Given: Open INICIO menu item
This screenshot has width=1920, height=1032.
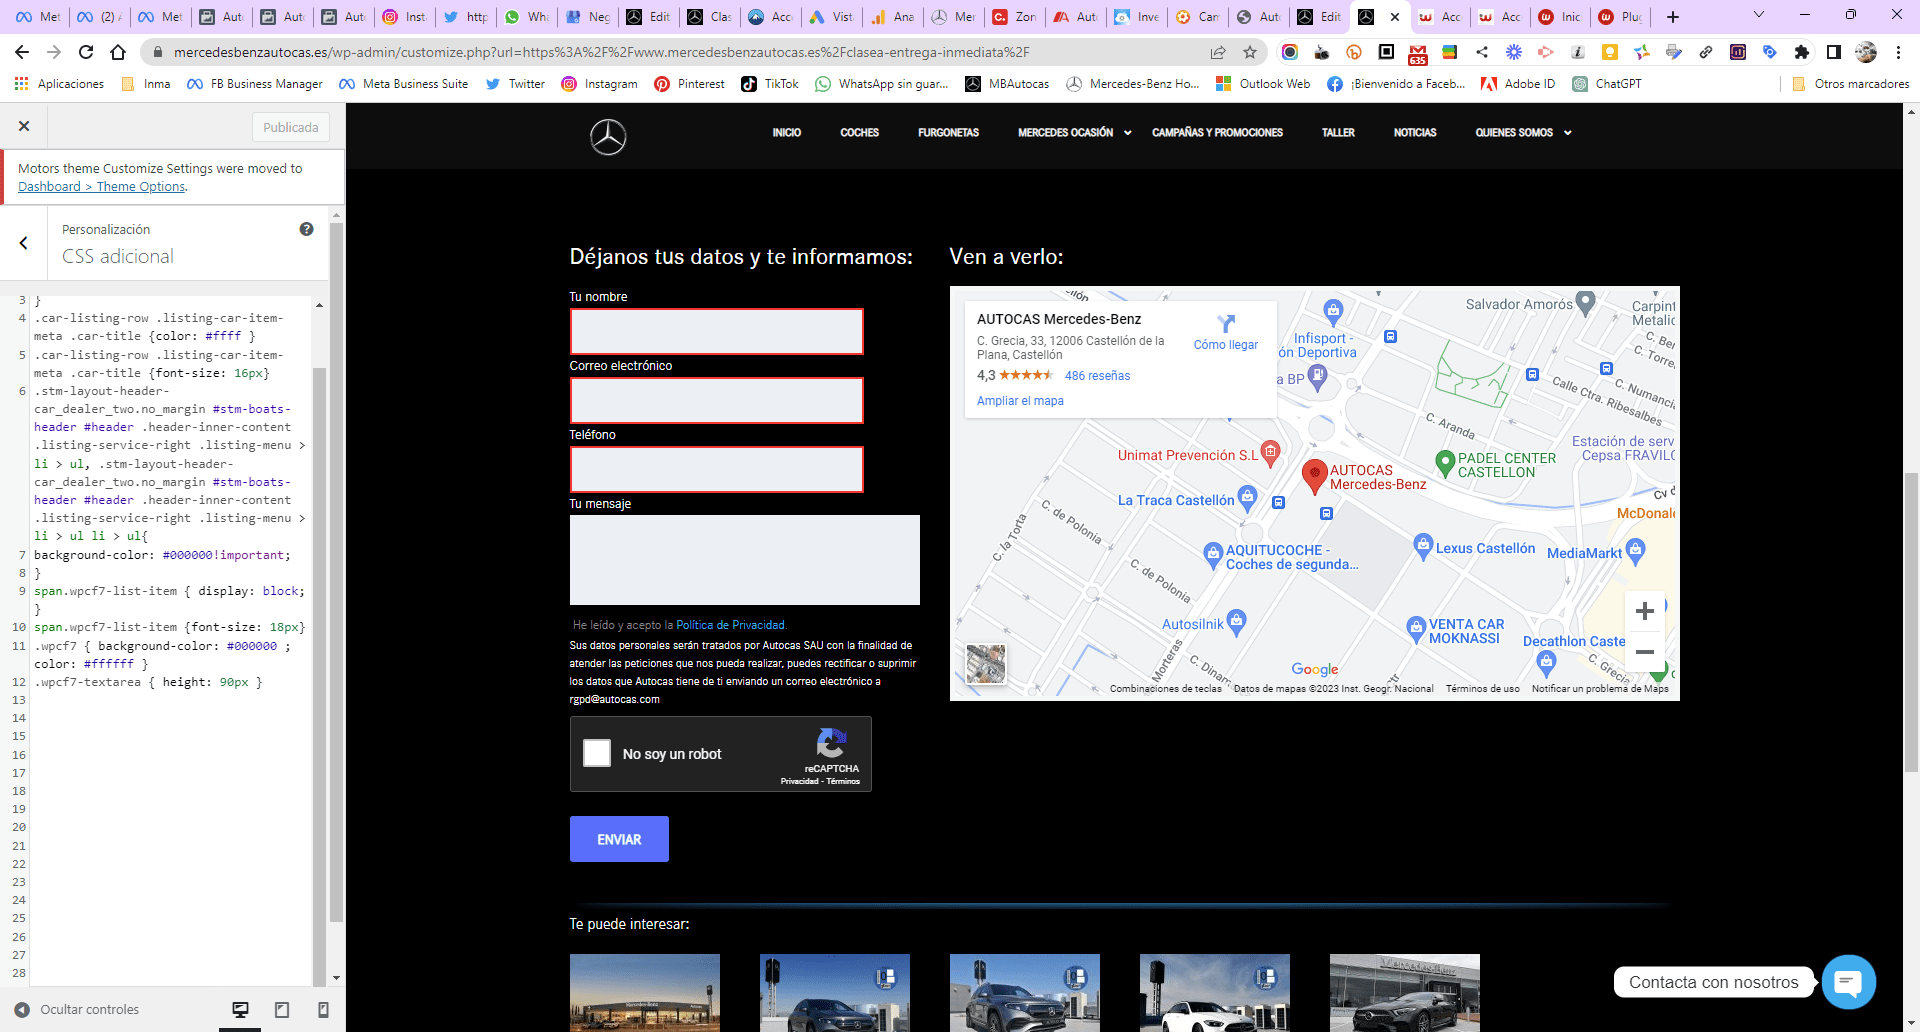Looking at the screenshot, I should (787, 133).
